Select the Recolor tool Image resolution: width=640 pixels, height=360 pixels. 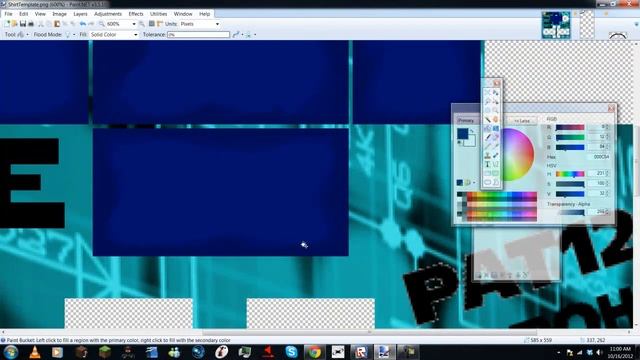click(496, 155)
